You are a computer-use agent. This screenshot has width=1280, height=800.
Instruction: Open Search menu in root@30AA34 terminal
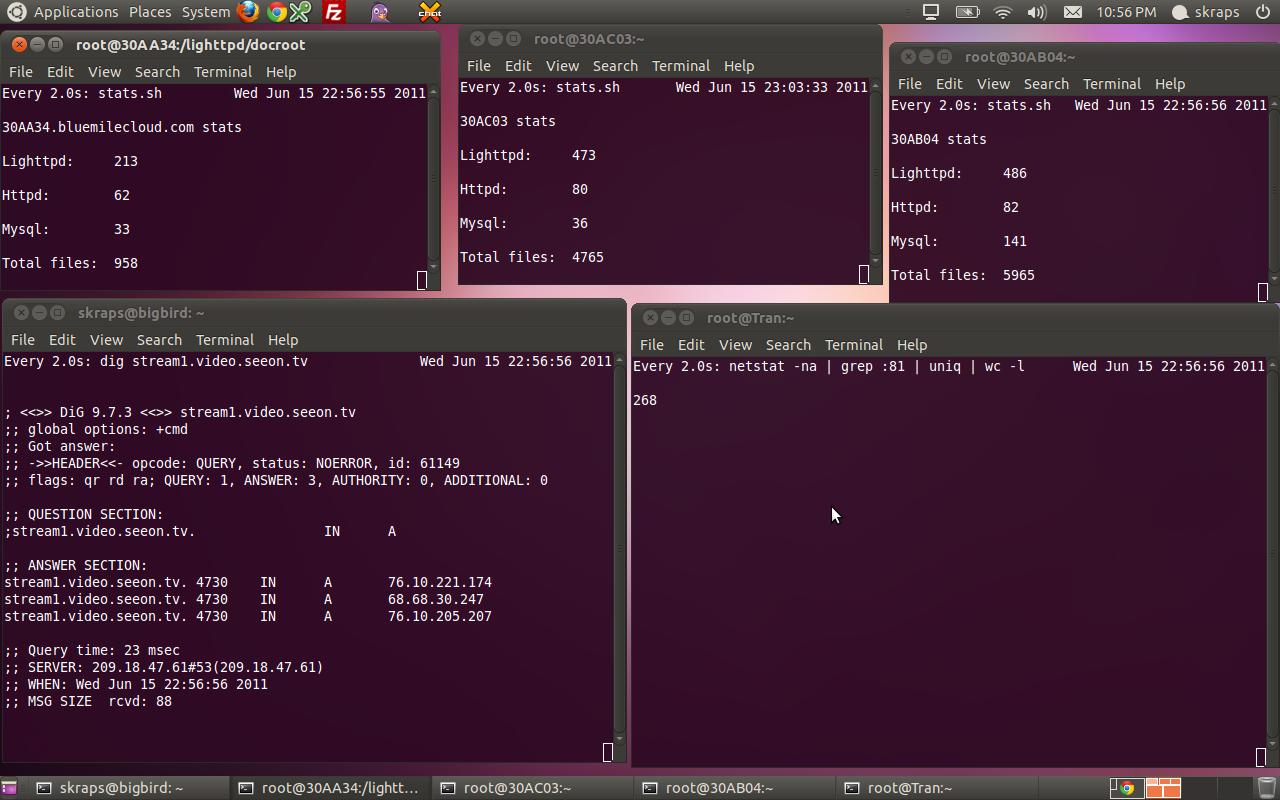point(157,72)
